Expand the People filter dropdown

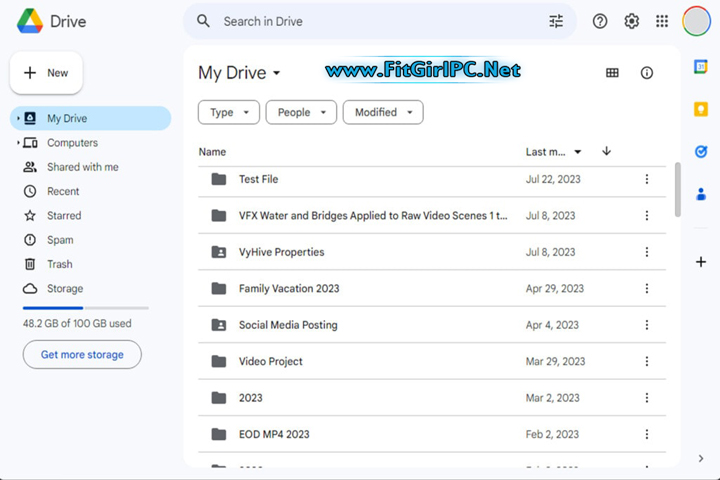pos(300,113)
